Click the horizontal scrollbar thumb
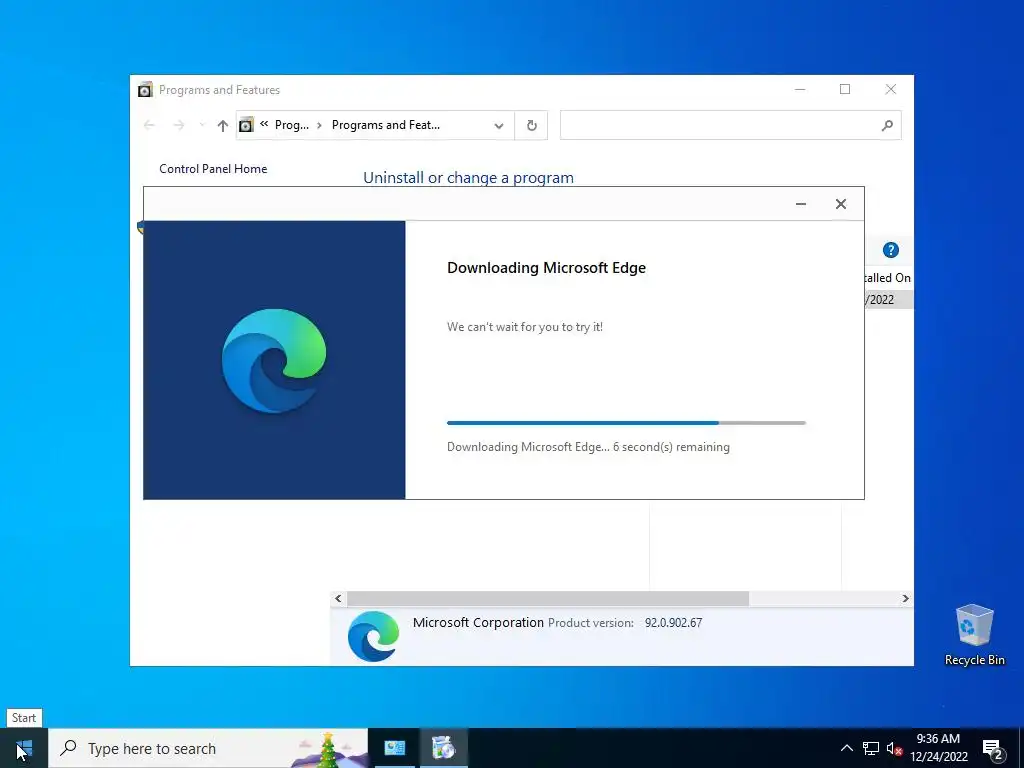 [x=548, y=598]
